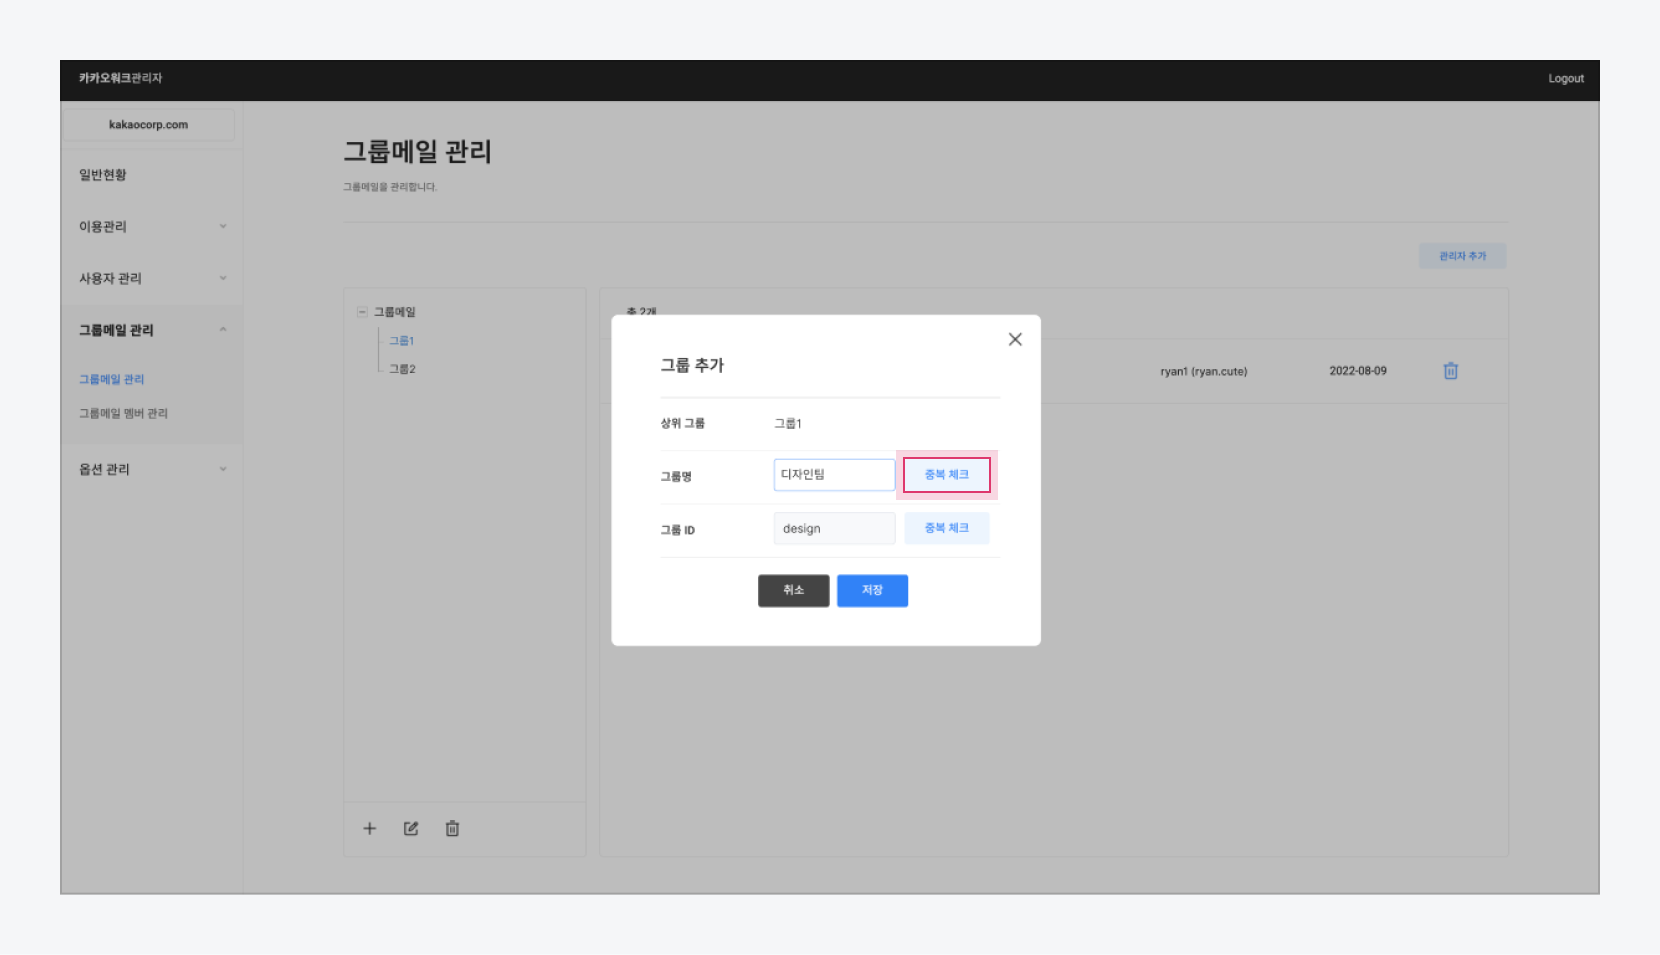Screen dimensions: 1660x955
Task: Click 중복 체크 next to 그룹 ID field
Action: [946, 528]
